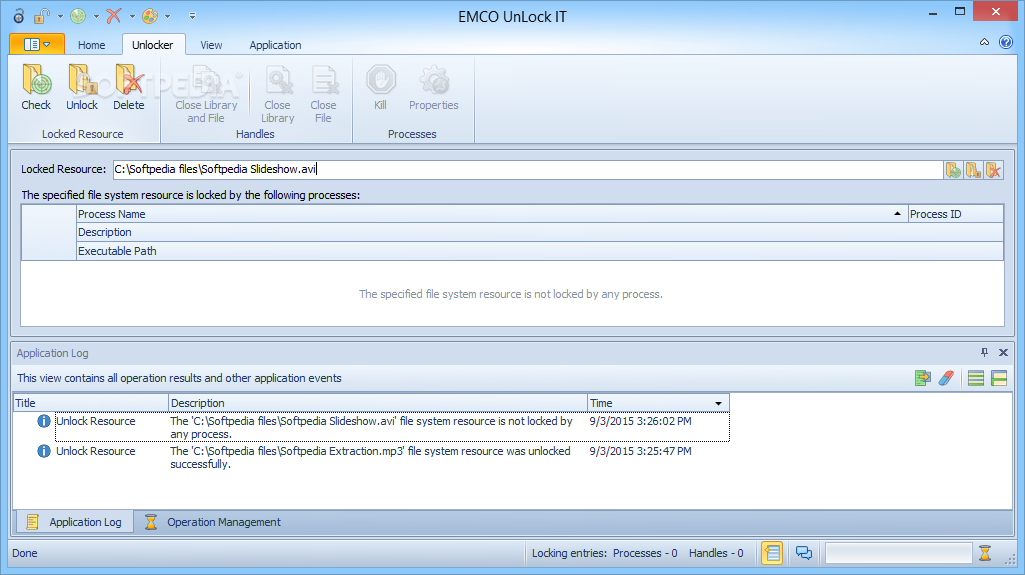Toggle auto-hide pin for Application Log
Viewport: 1025px width, 575px height.
(x=984, y=352)
